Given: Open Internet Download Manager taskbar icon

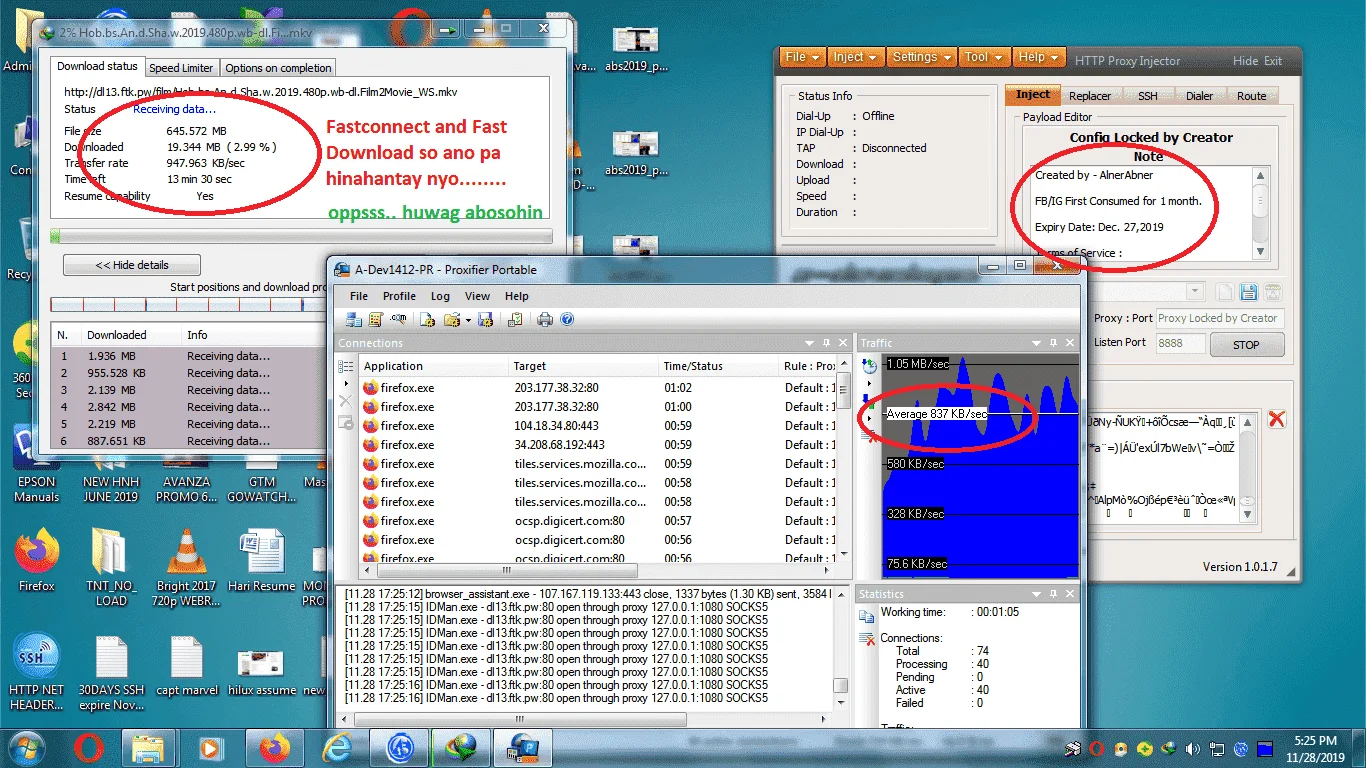Looking at the screenshot, I should 461,747.
